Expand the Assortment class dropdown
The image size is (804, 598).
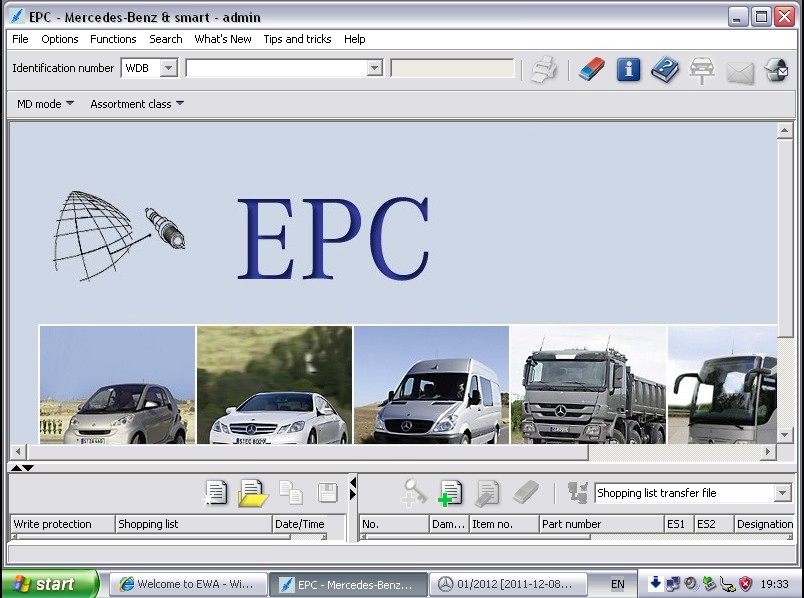point(137,104)
